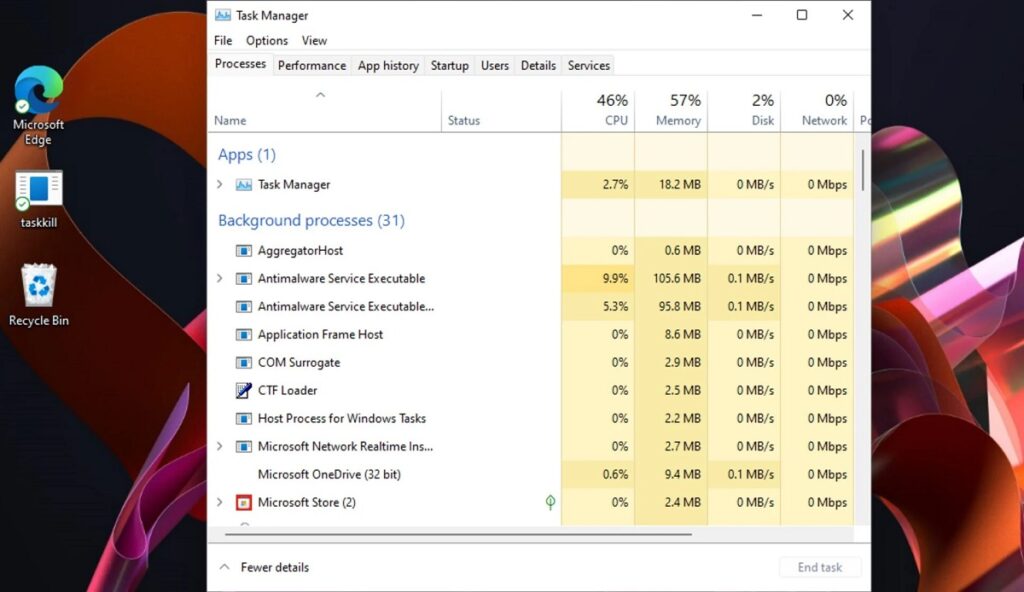This screenshot has height=592, width=1024.
Task: Click icon of first Antimalware Service Executable
Action: coord(244,279)
